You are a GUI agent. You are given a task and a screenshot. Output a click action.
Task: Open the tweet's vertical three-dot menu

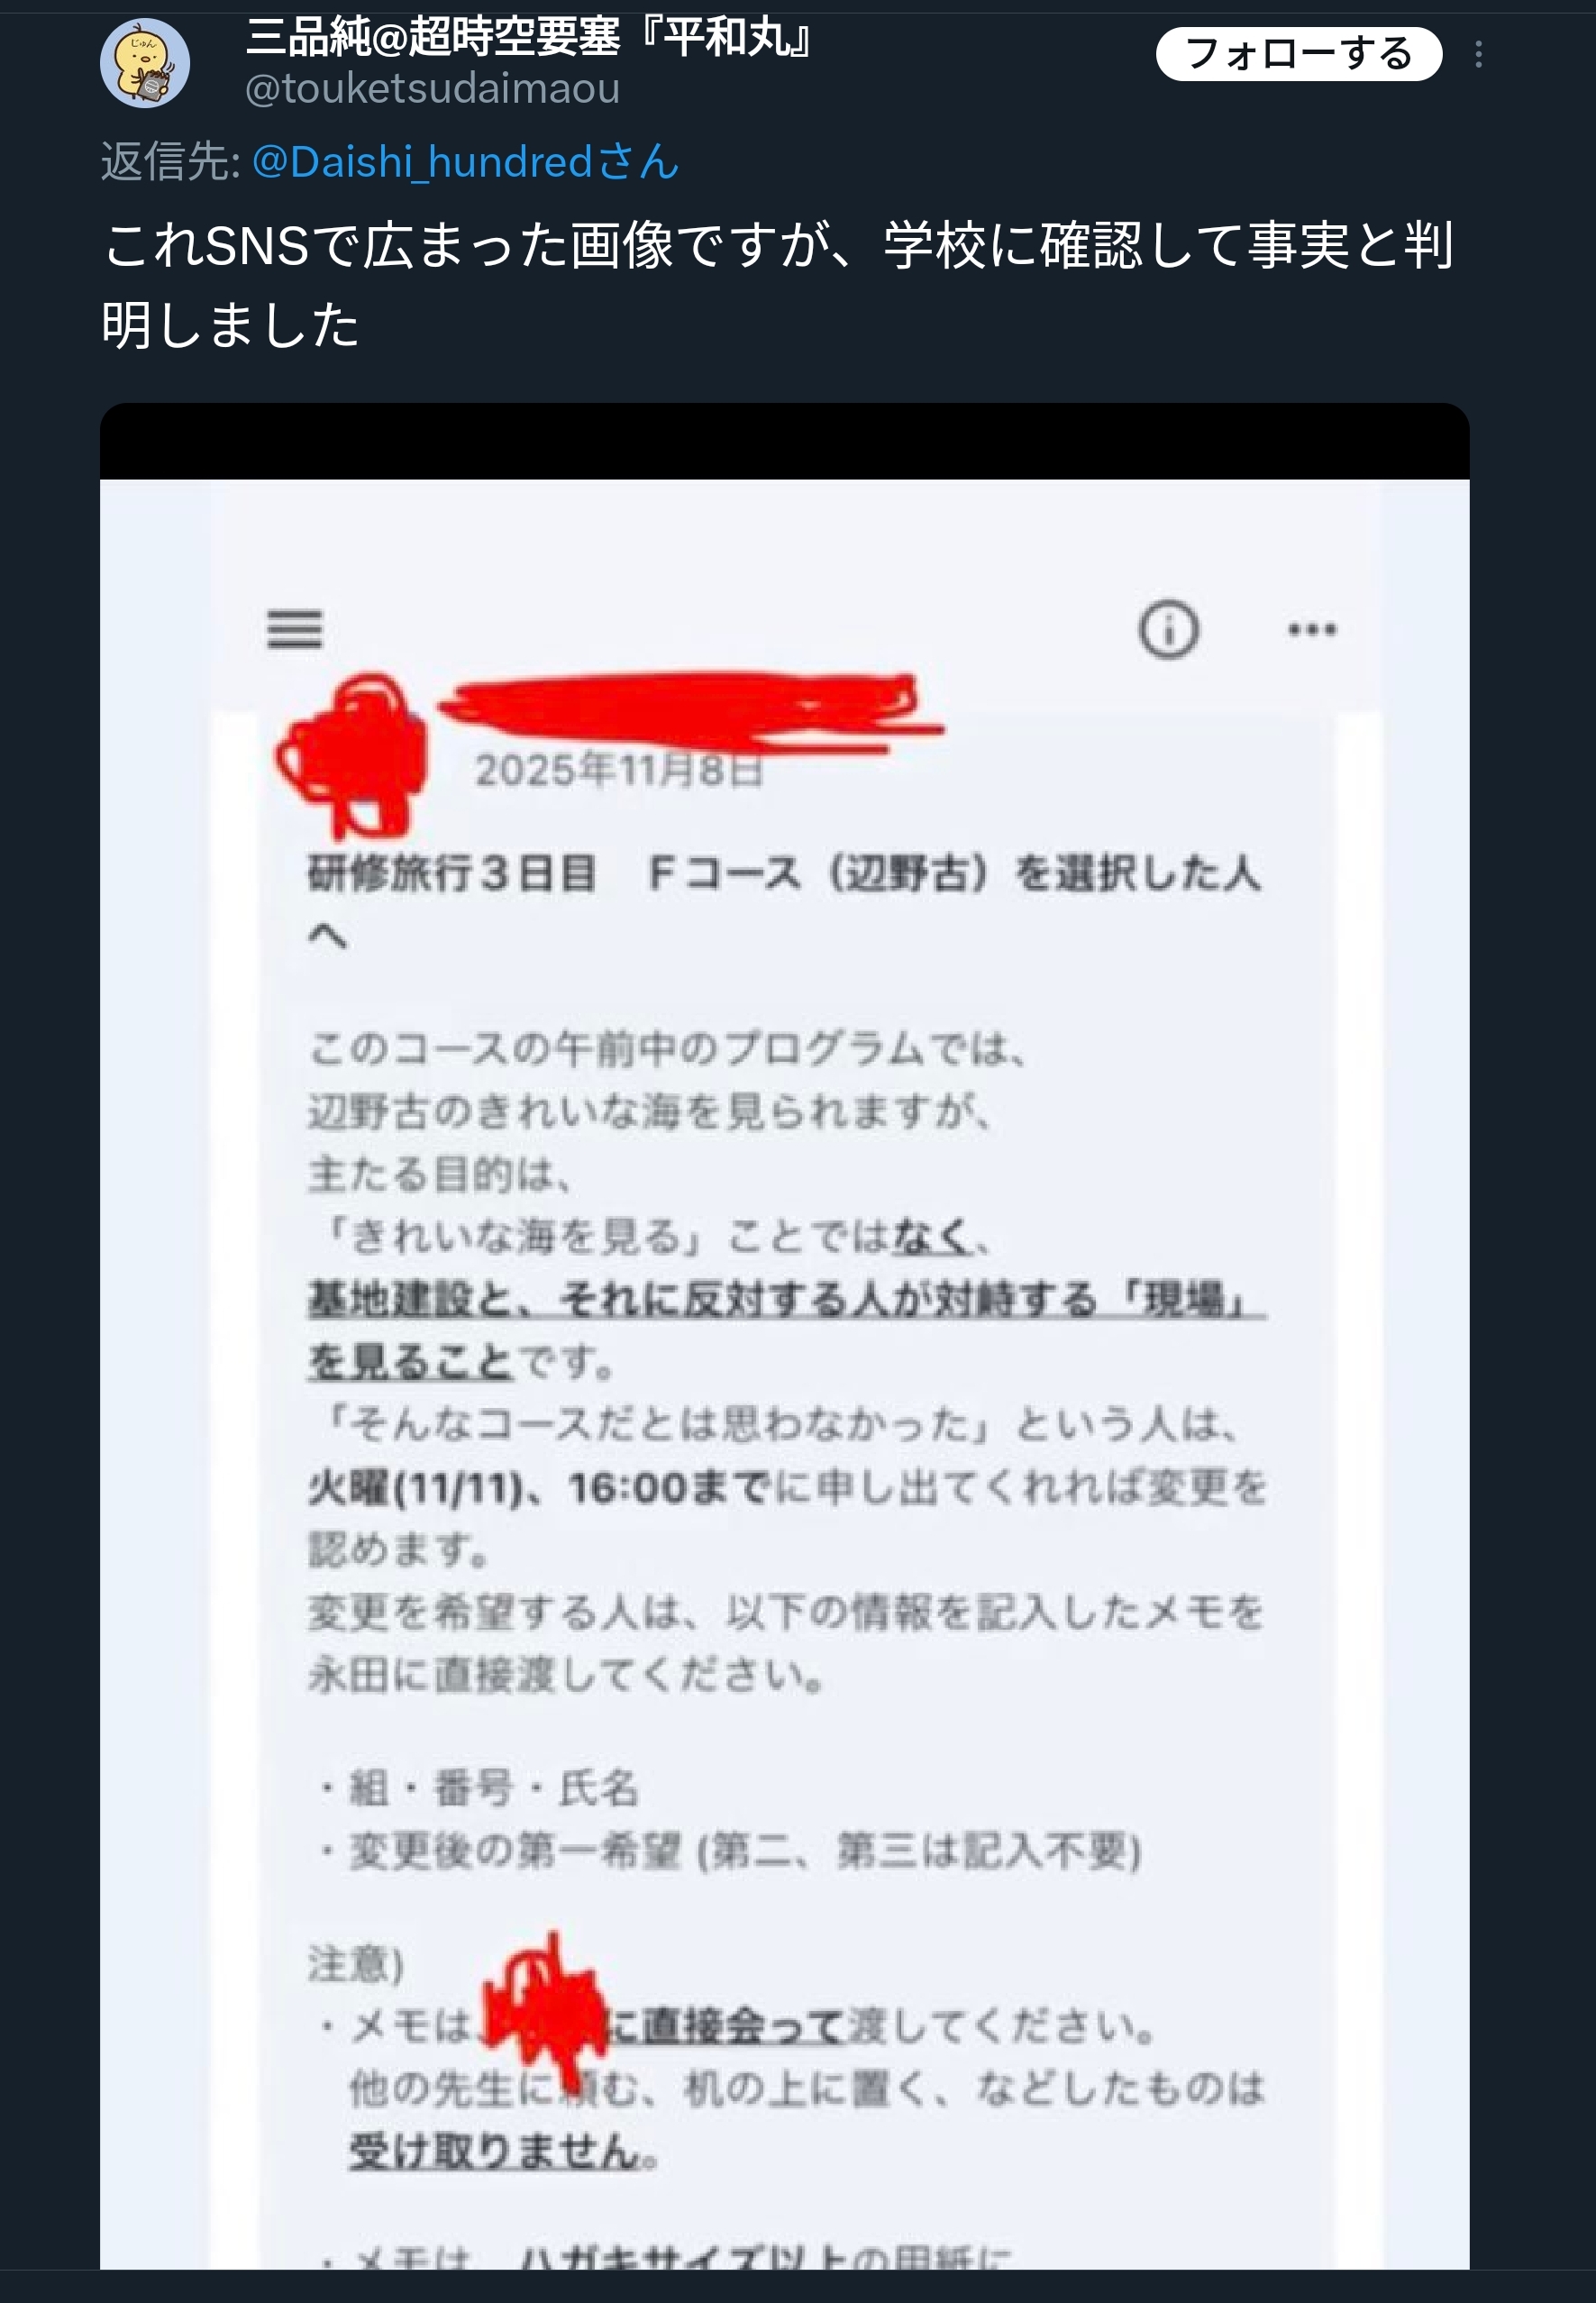tap(1478, 54)
